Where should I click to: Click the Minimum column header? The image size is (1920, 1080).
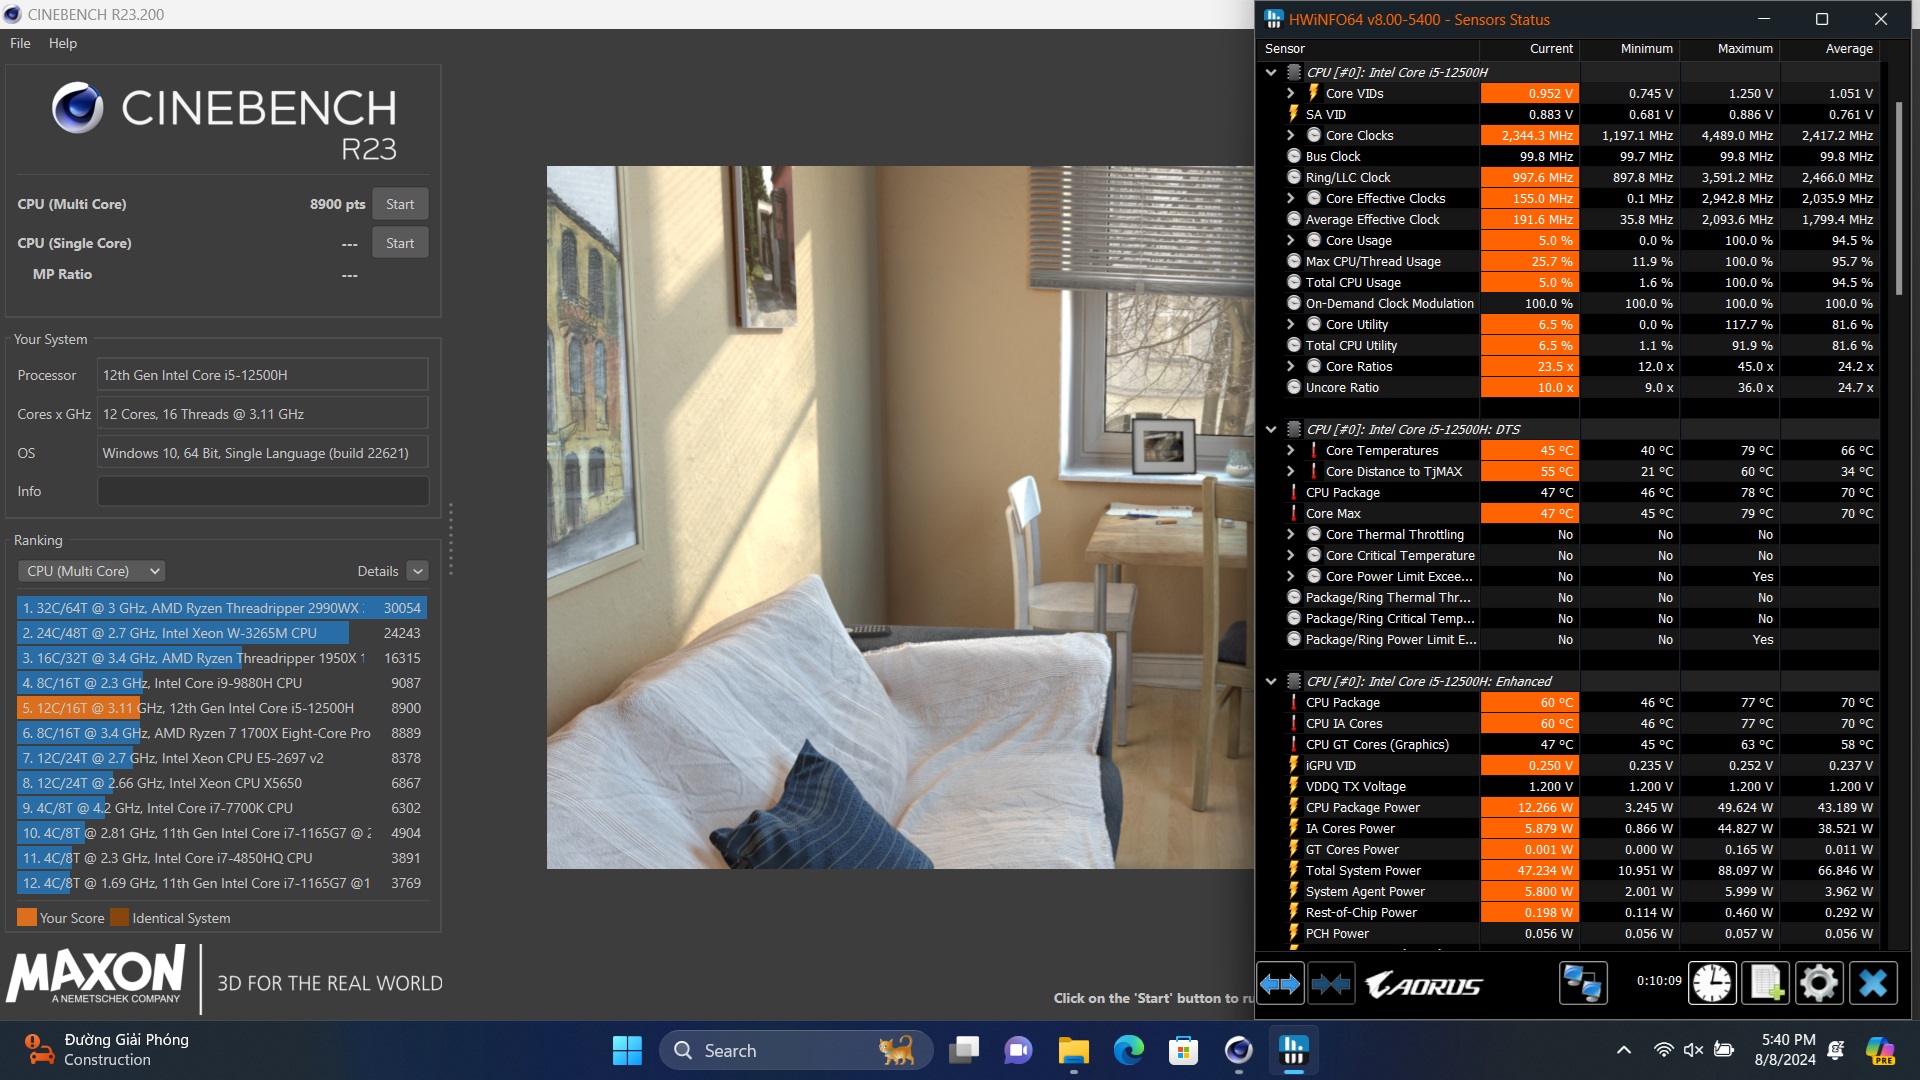click(x=1629, y=48)
